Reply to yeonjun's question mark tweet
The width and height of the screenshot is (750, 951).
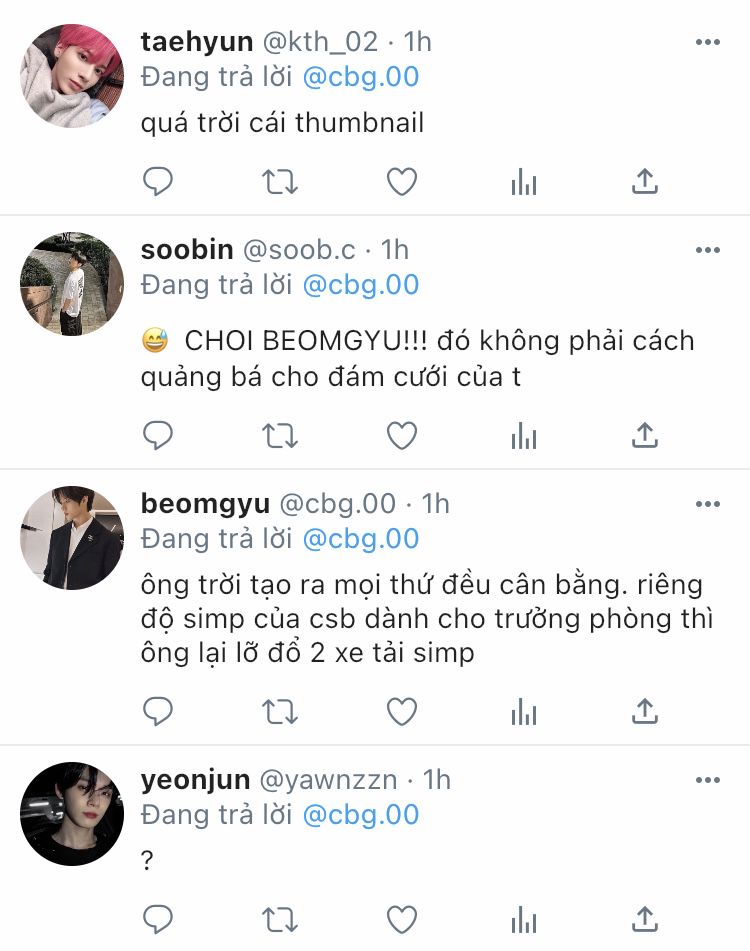(158, 919)
